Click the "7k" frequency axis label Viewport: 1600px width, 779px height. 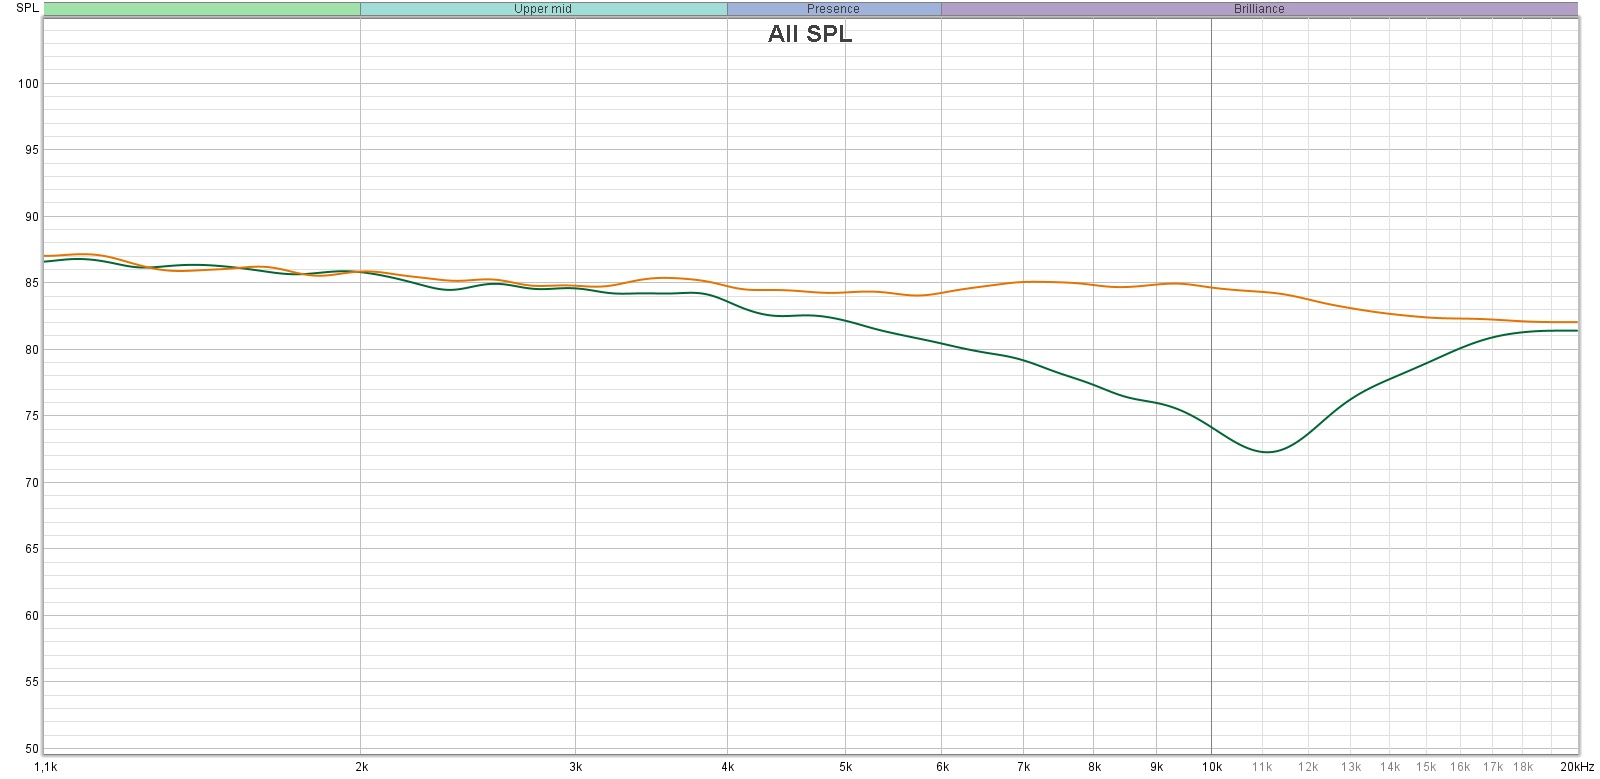[1023, 767]
